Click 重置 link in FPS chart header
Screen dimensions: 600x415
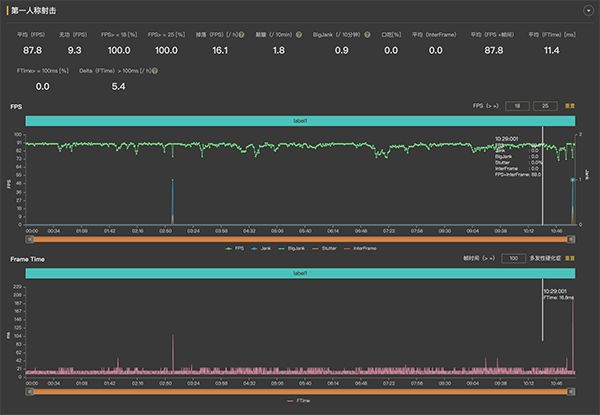tap(571, 105)
